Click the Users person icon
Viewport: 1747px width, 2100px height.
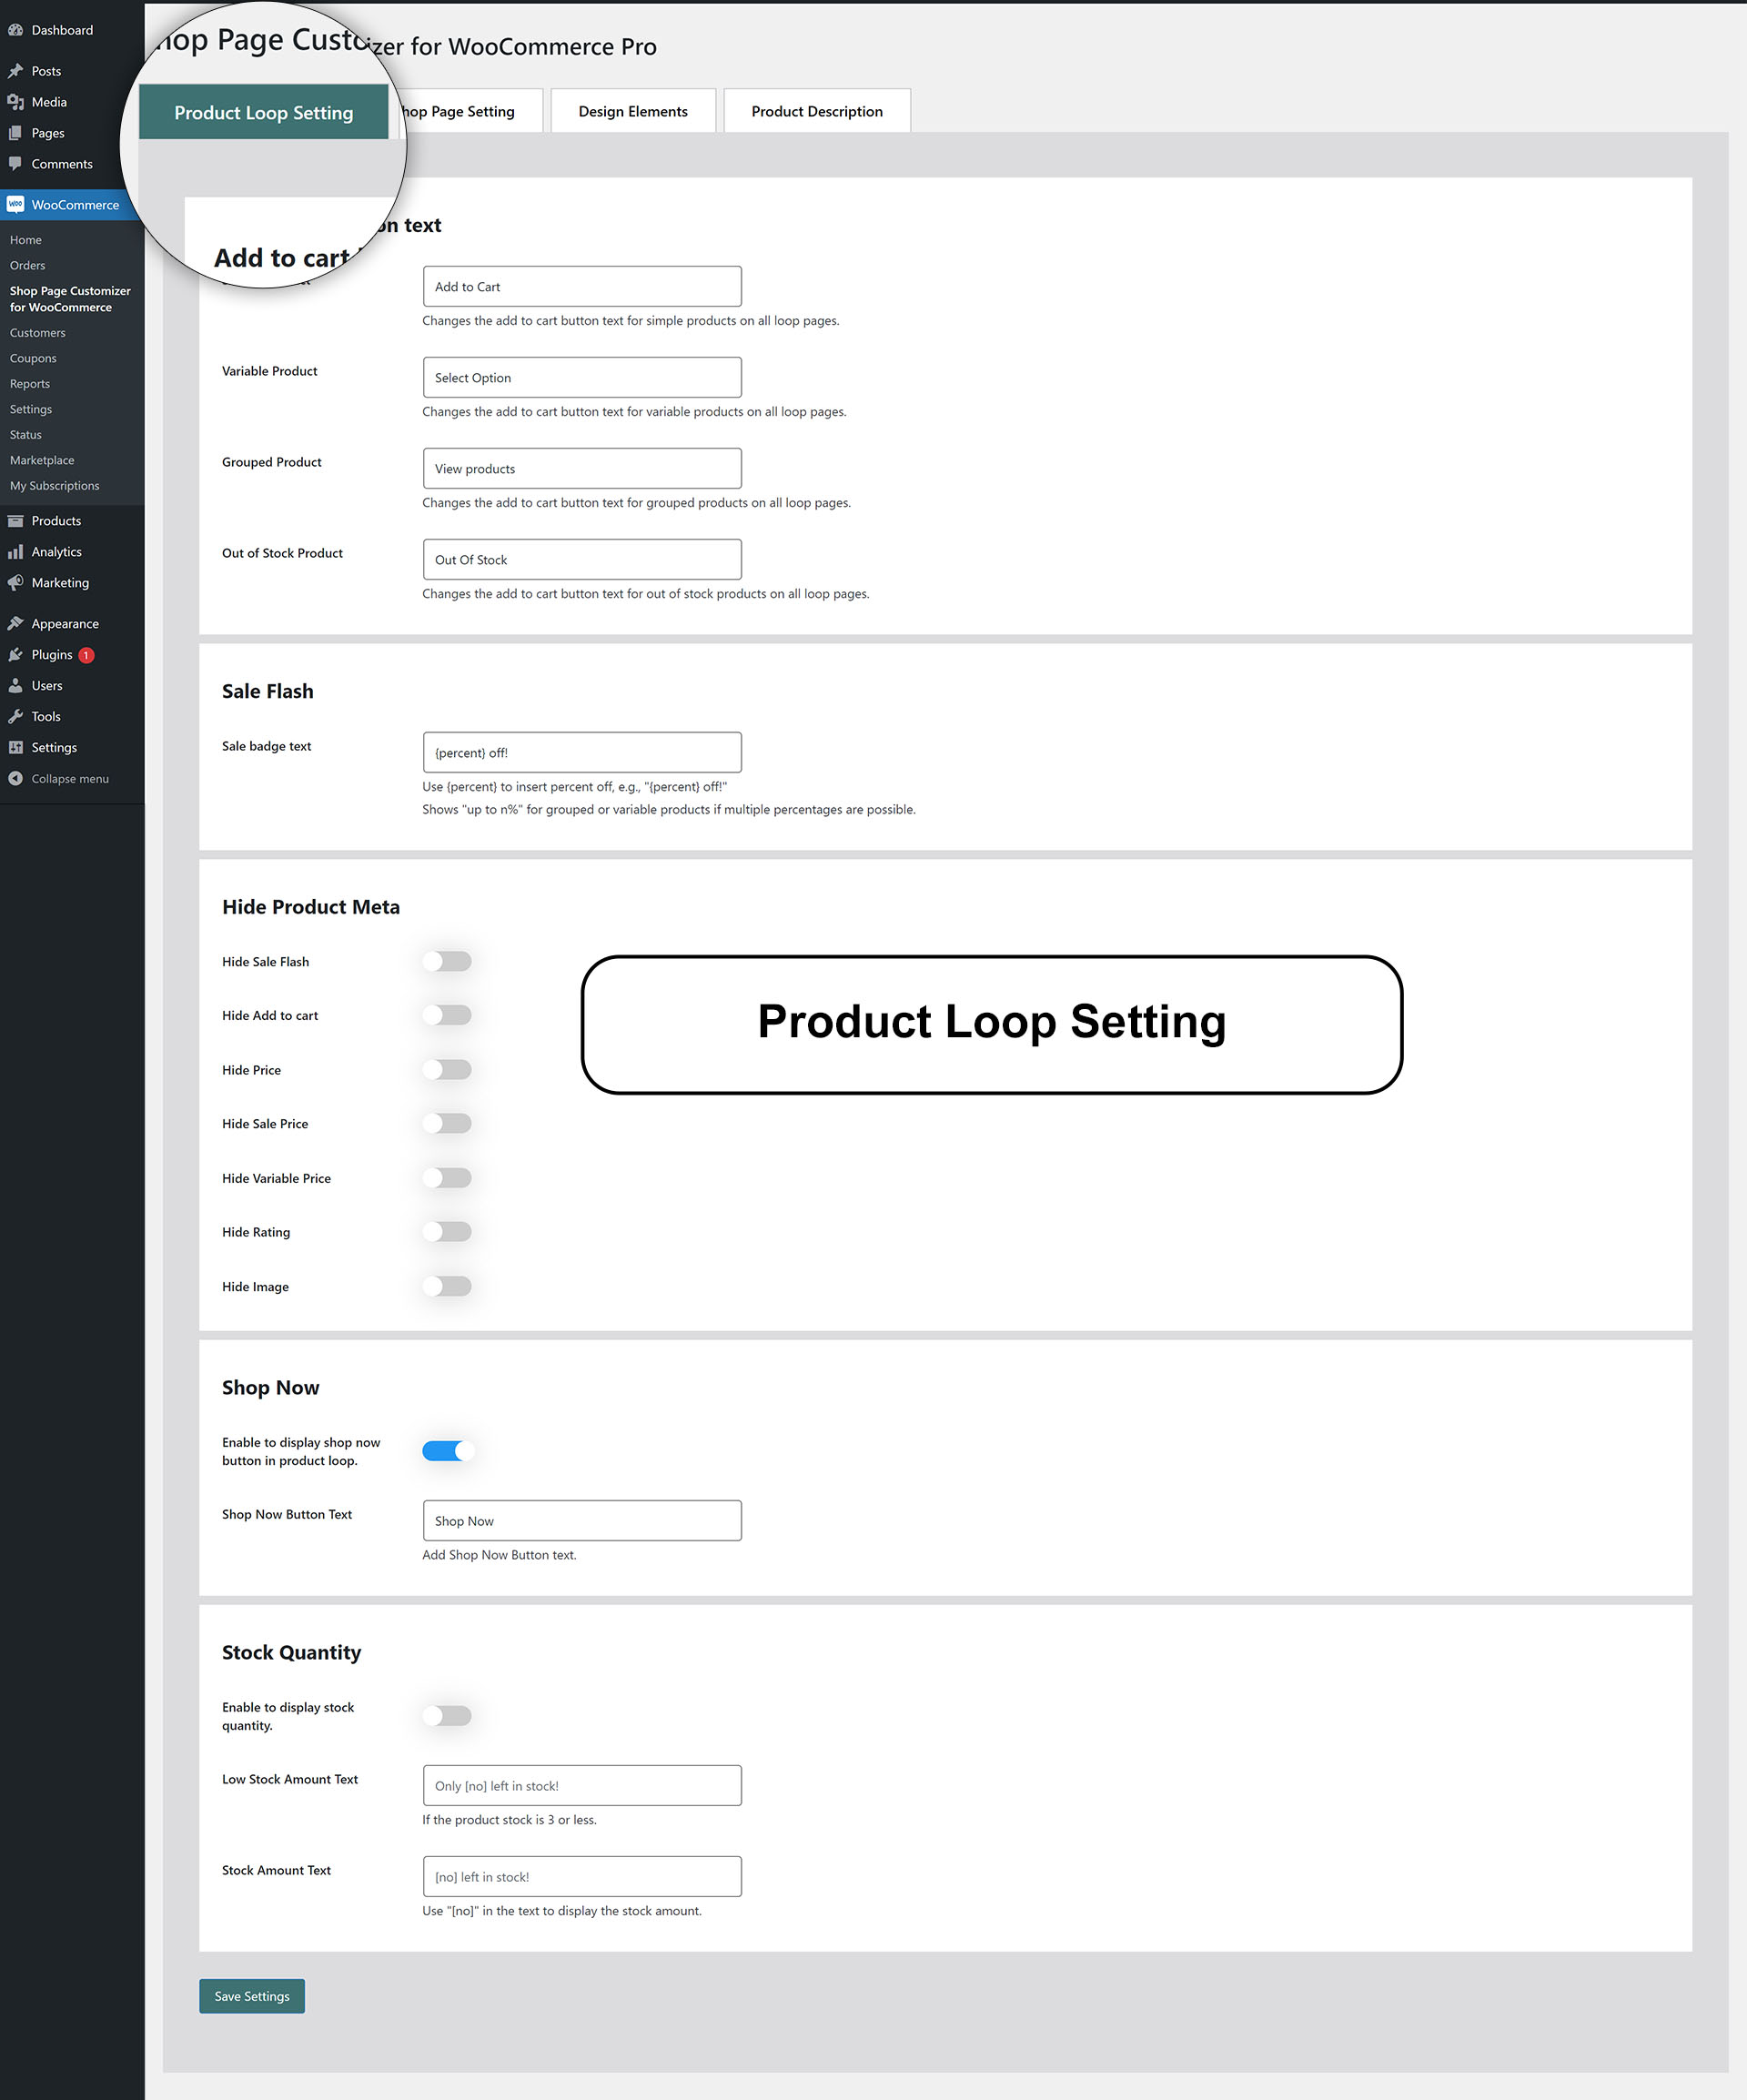tap(16, 686)
